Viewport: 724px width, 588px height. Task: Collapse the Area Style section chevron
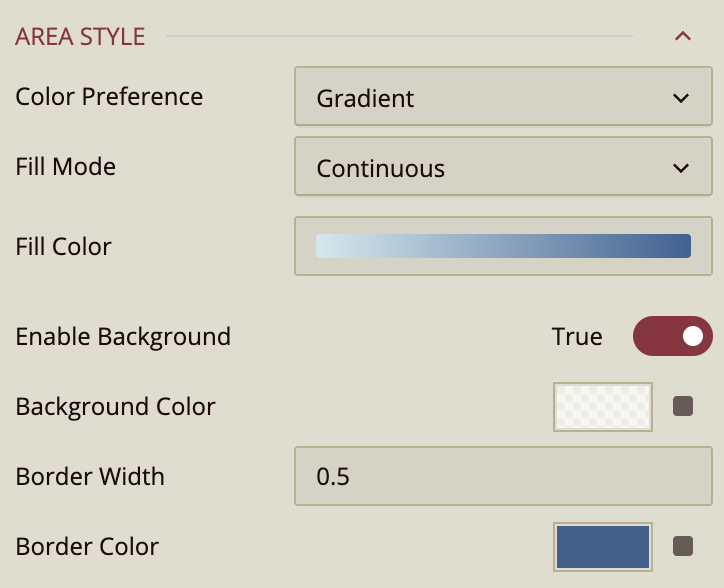point(683,37)
